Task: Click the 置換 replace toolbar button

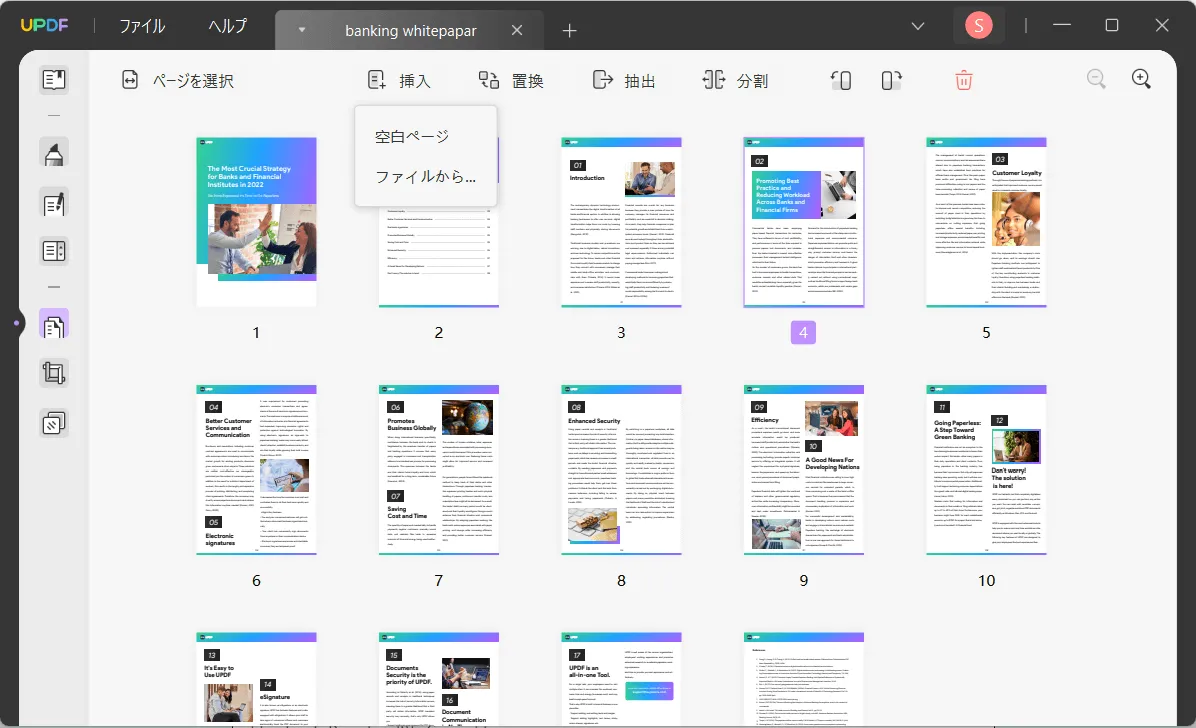Action: 511,80
